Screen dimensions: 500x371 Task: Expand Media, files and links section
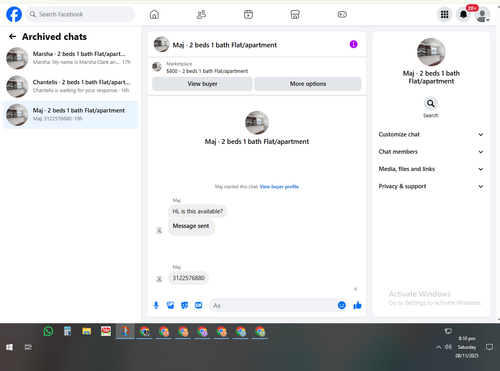(431, 169)
